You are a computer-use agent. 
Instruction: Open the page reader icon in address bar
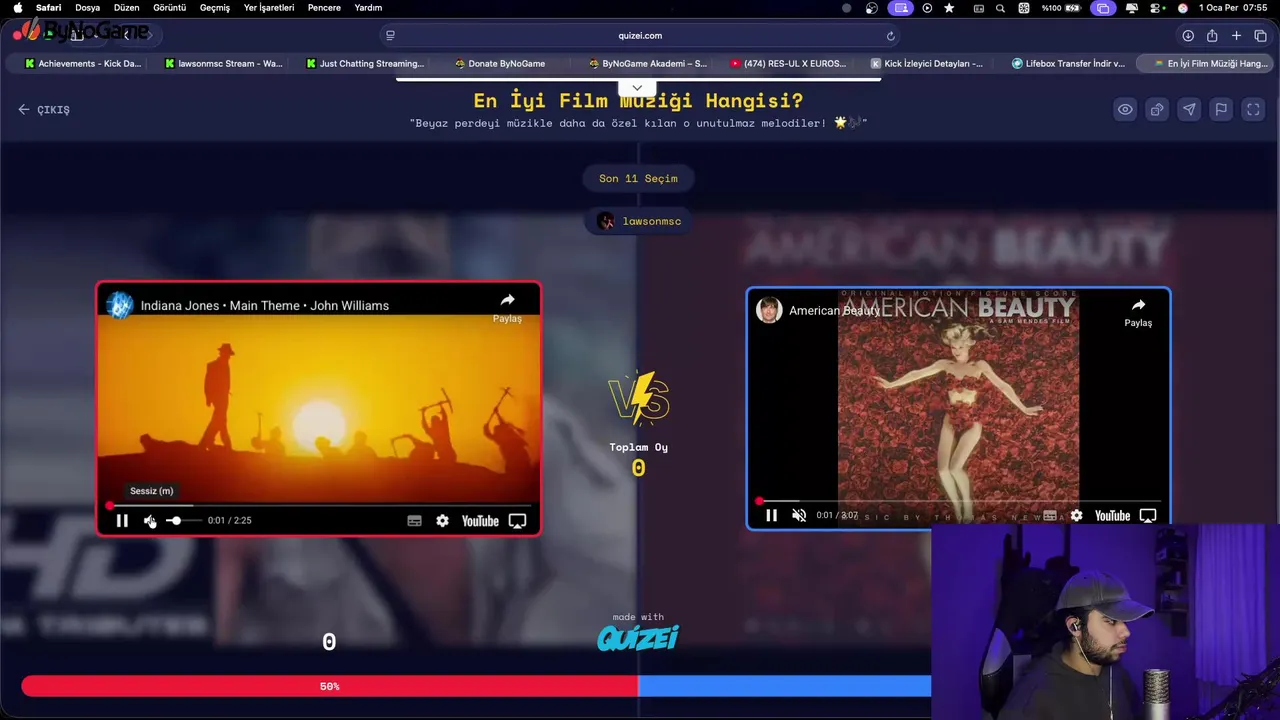[390, 35]
